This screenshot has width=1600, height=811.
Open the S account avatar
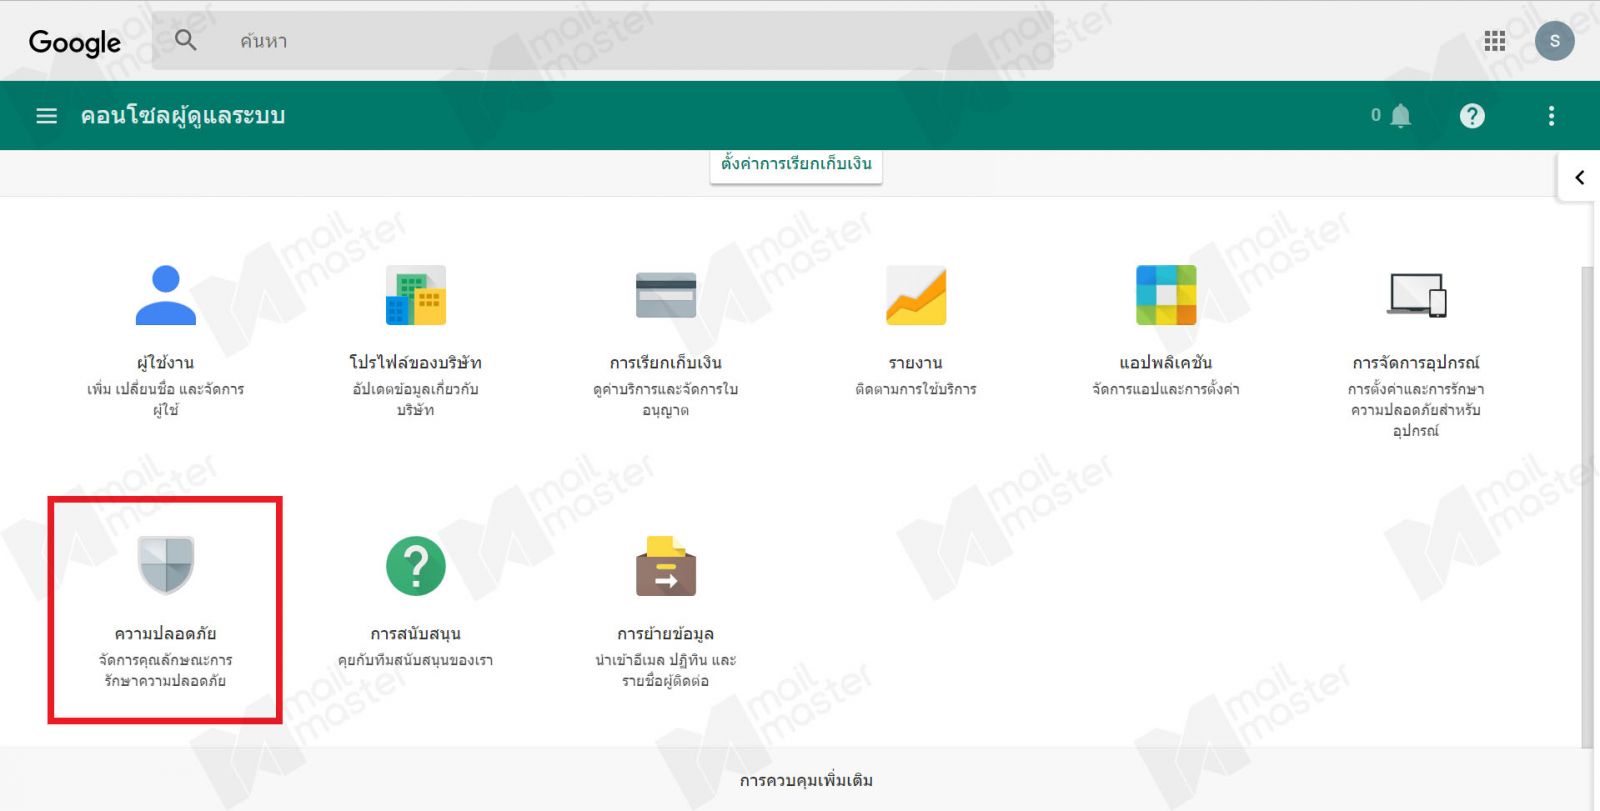point(1554,41)
